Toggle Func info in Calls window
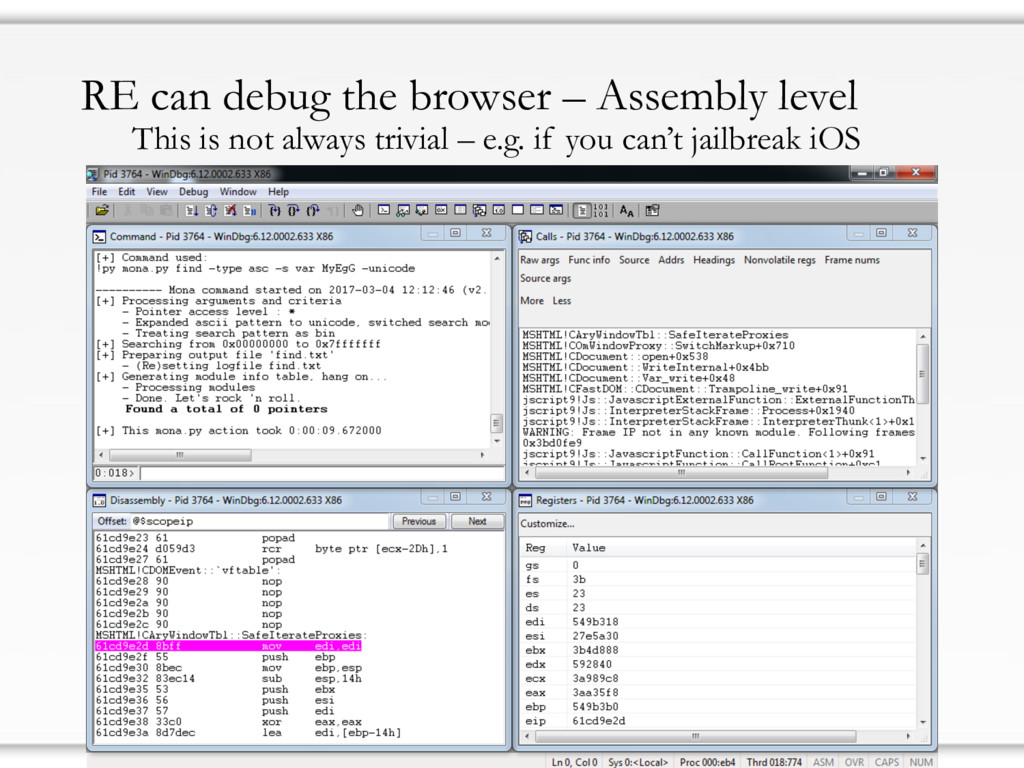Image resolution: width=1024 pixels, height=768 pixels. click(x=589, y=260)
